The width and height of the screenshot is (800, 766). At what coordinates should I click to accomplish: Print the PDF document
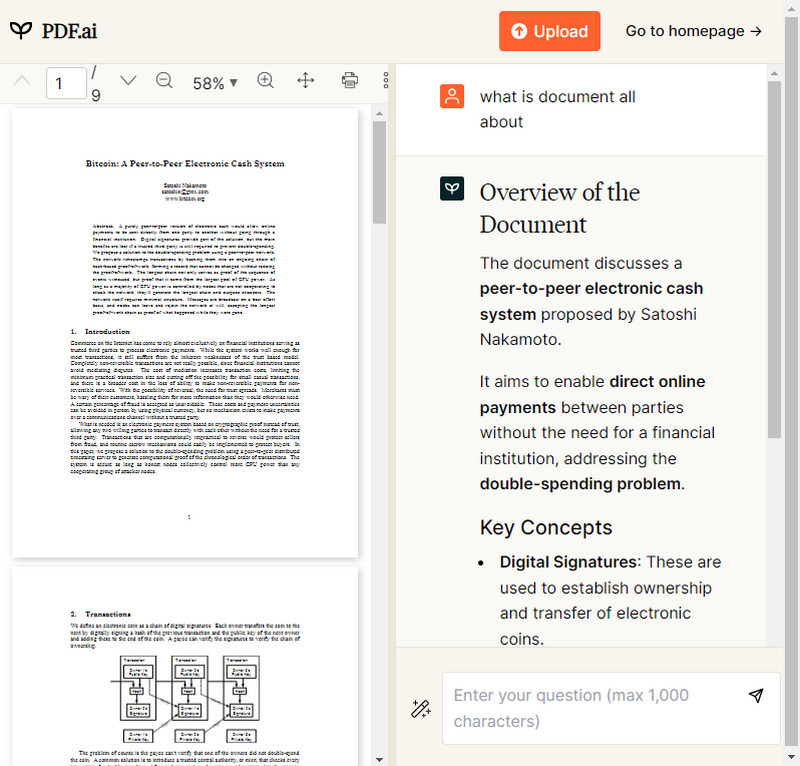(349, 81)
